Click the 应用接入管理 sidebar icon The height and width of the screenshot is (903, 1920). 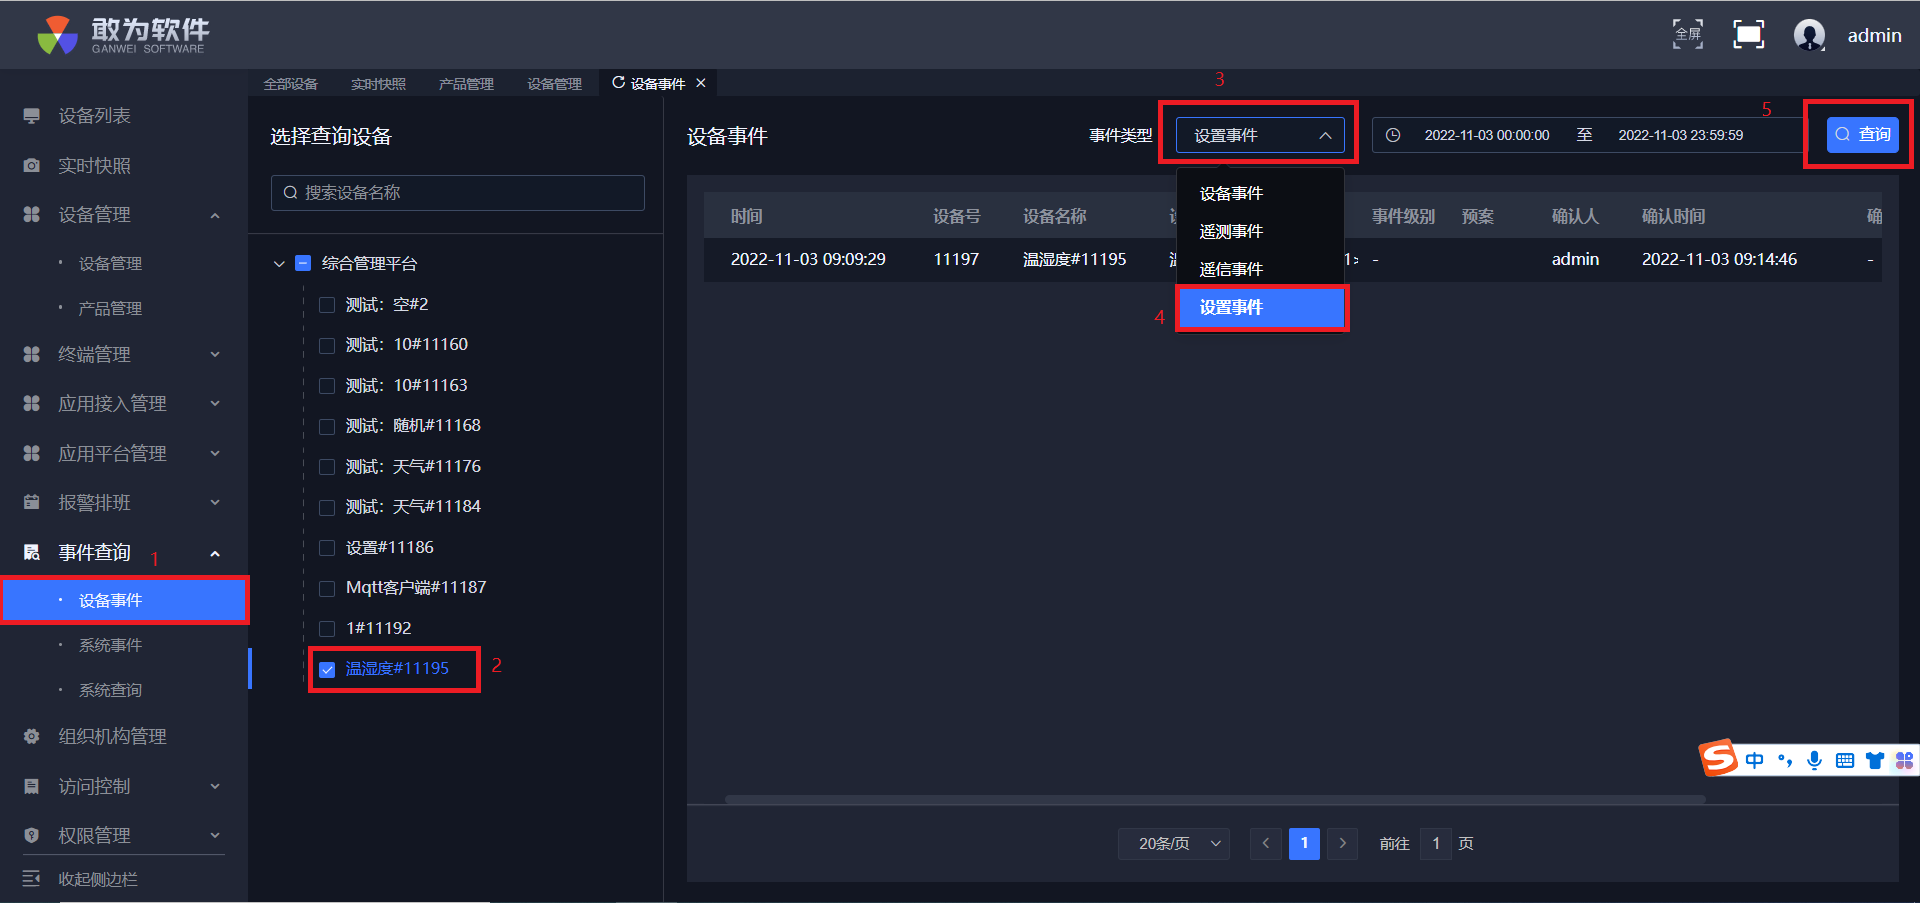click(x=32, y=403)
